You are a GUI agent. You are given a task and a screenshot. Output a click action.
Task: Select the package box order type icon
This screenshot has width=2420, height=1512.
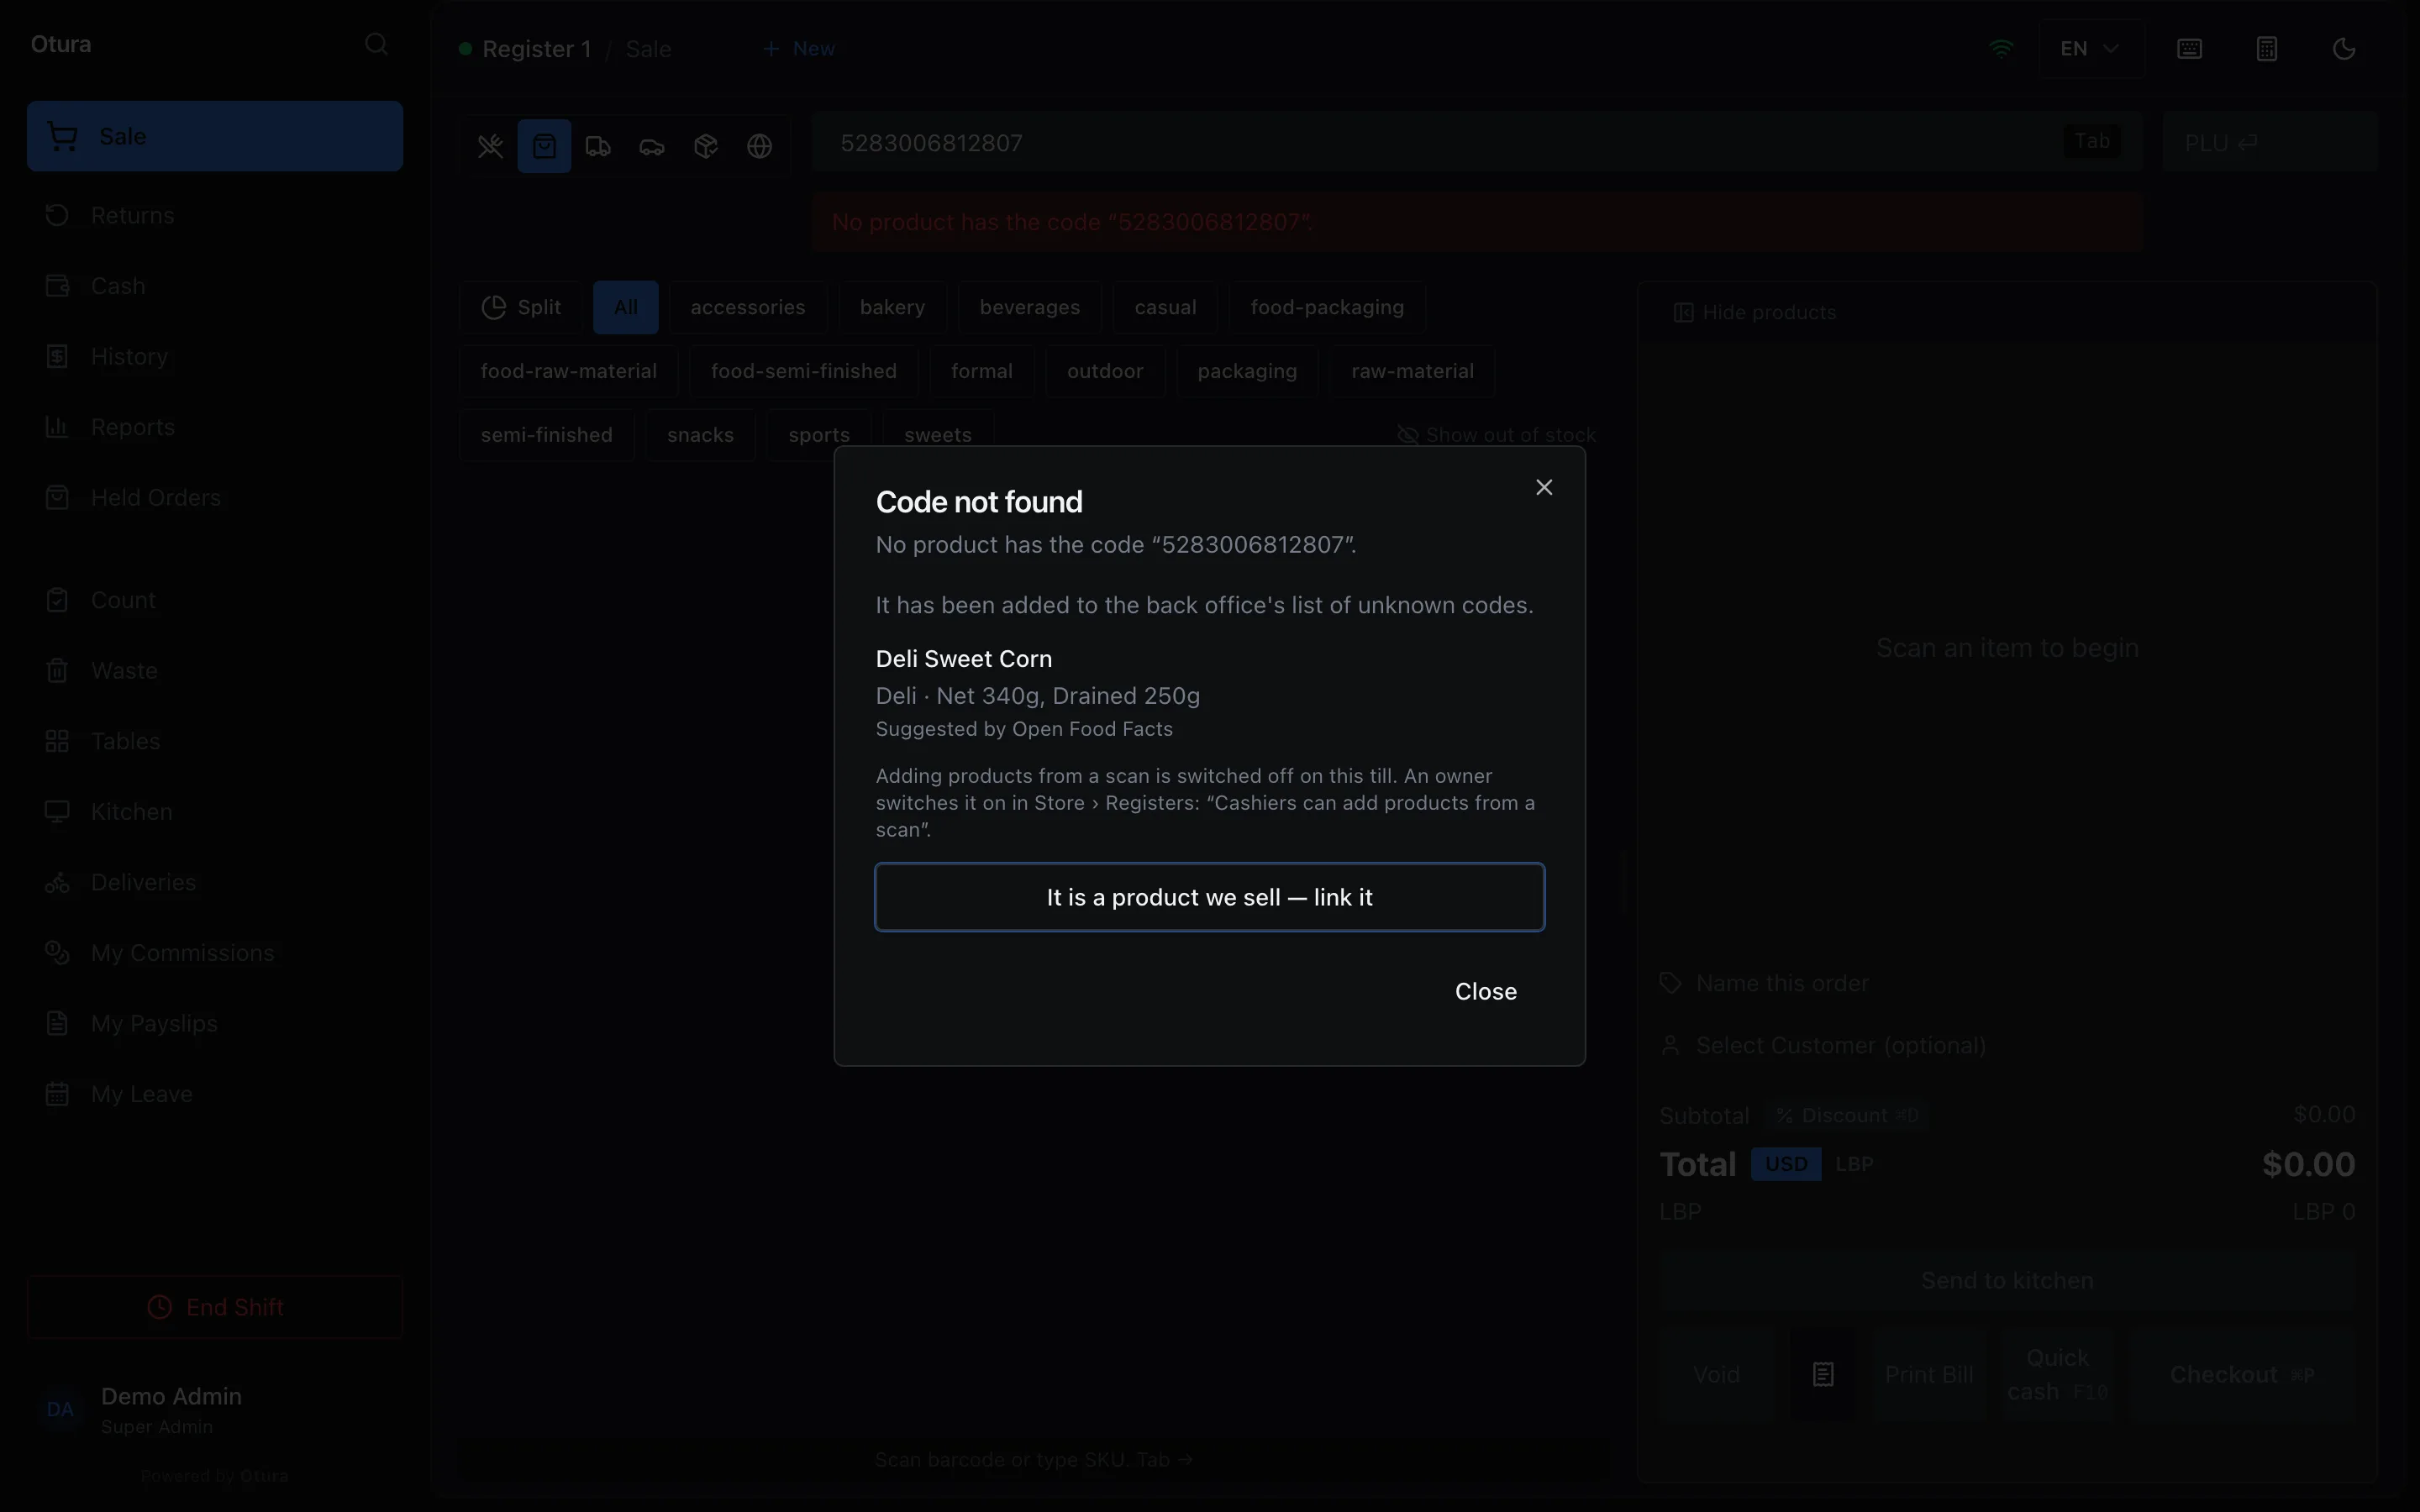pos(706,146)
